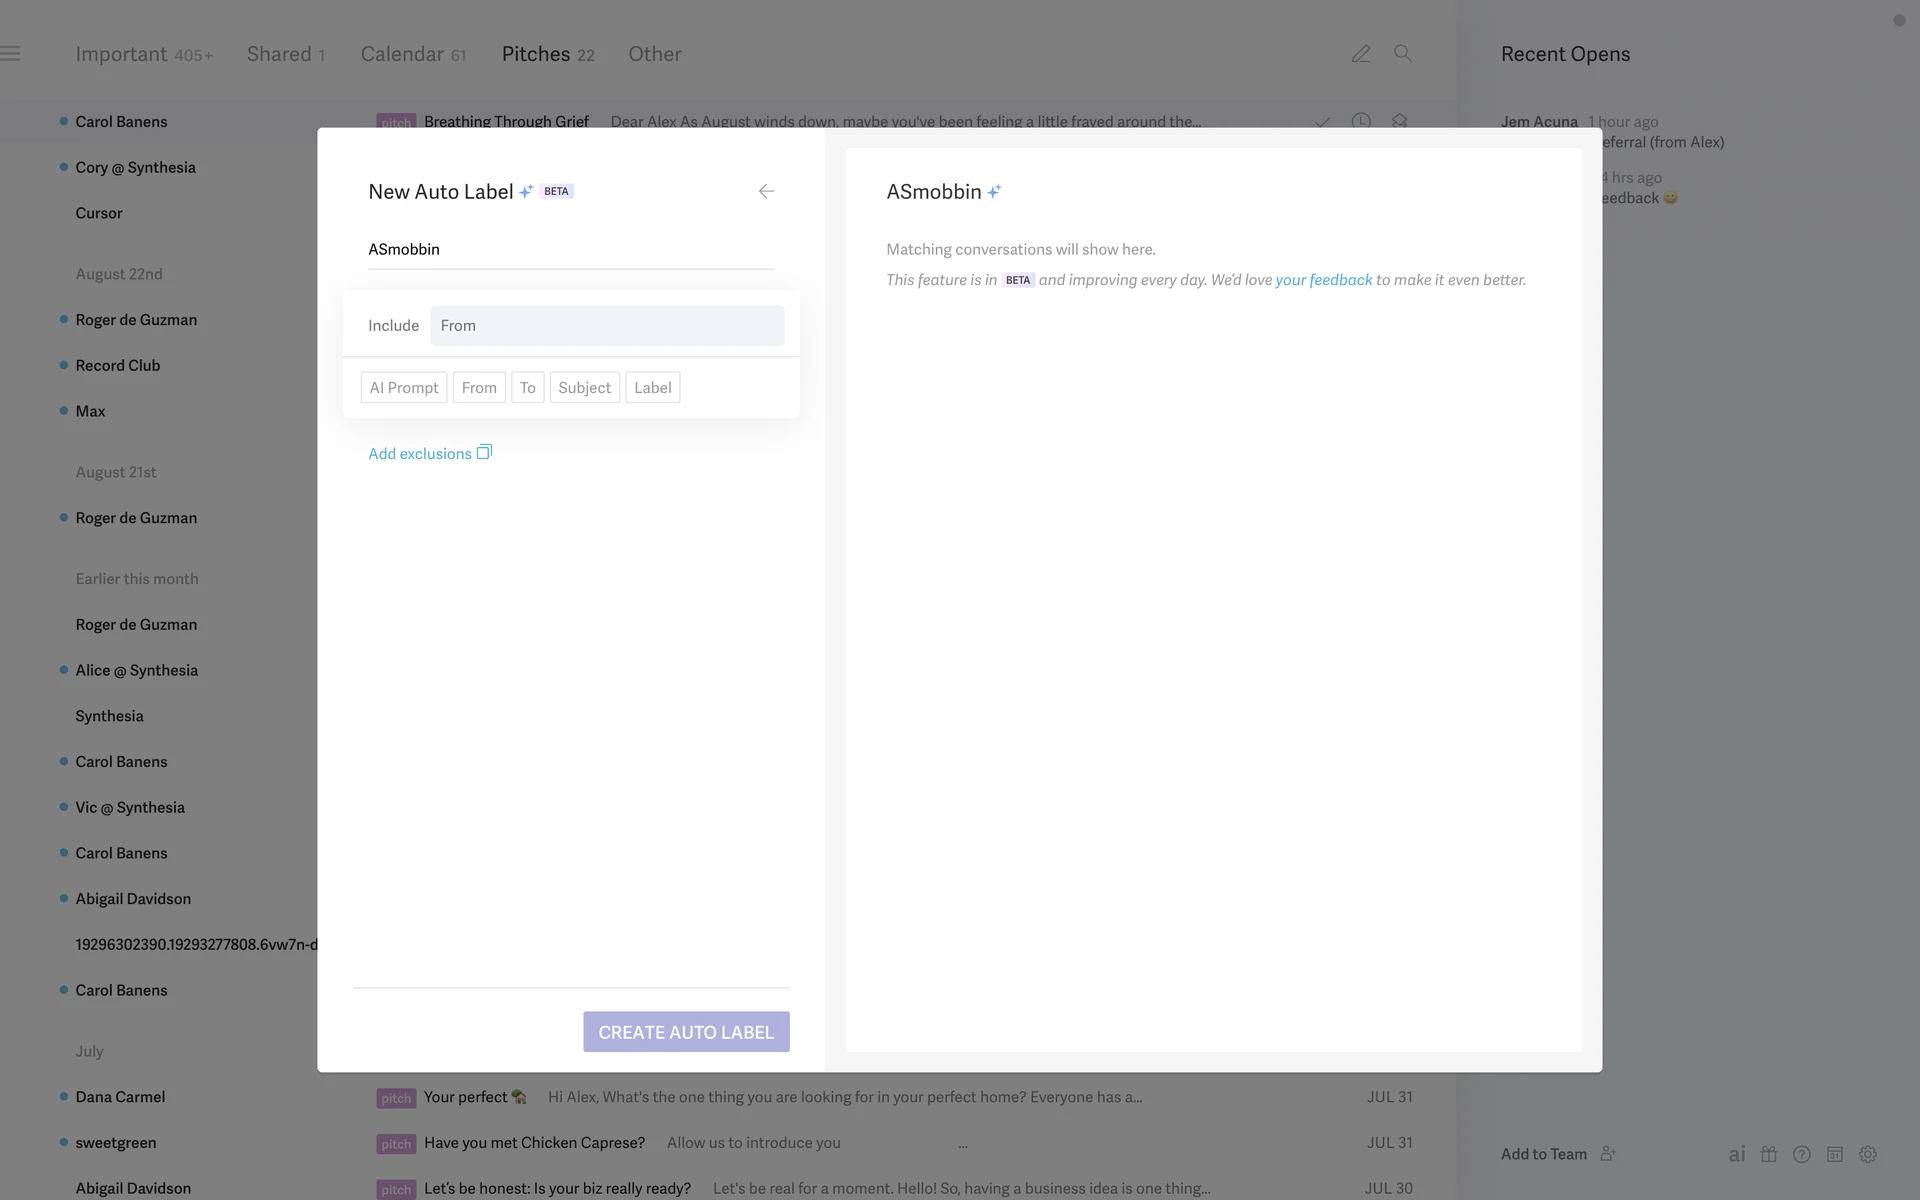The width and height of the screenshot is (1920, 1200).
Task: Choose the Subject filter chip
Action: (584, 388)
